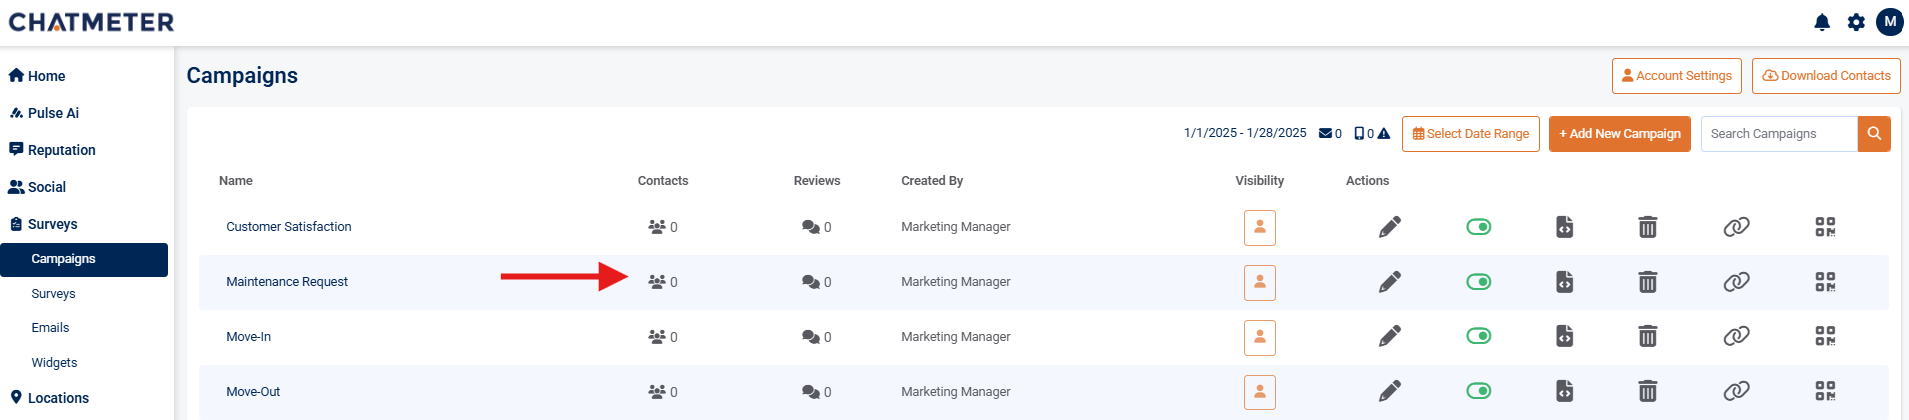Open the user avatar menu
The width and height of the screenshot is (1909, 420).
[1889, 22]
